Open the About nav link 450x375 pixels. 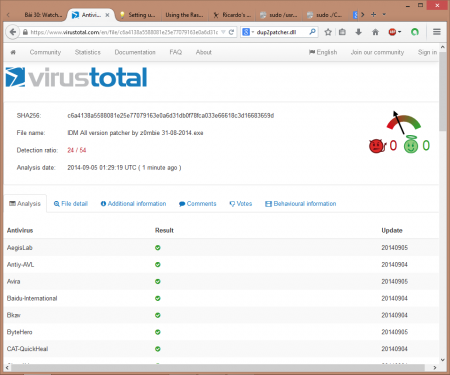coord(204,52)
